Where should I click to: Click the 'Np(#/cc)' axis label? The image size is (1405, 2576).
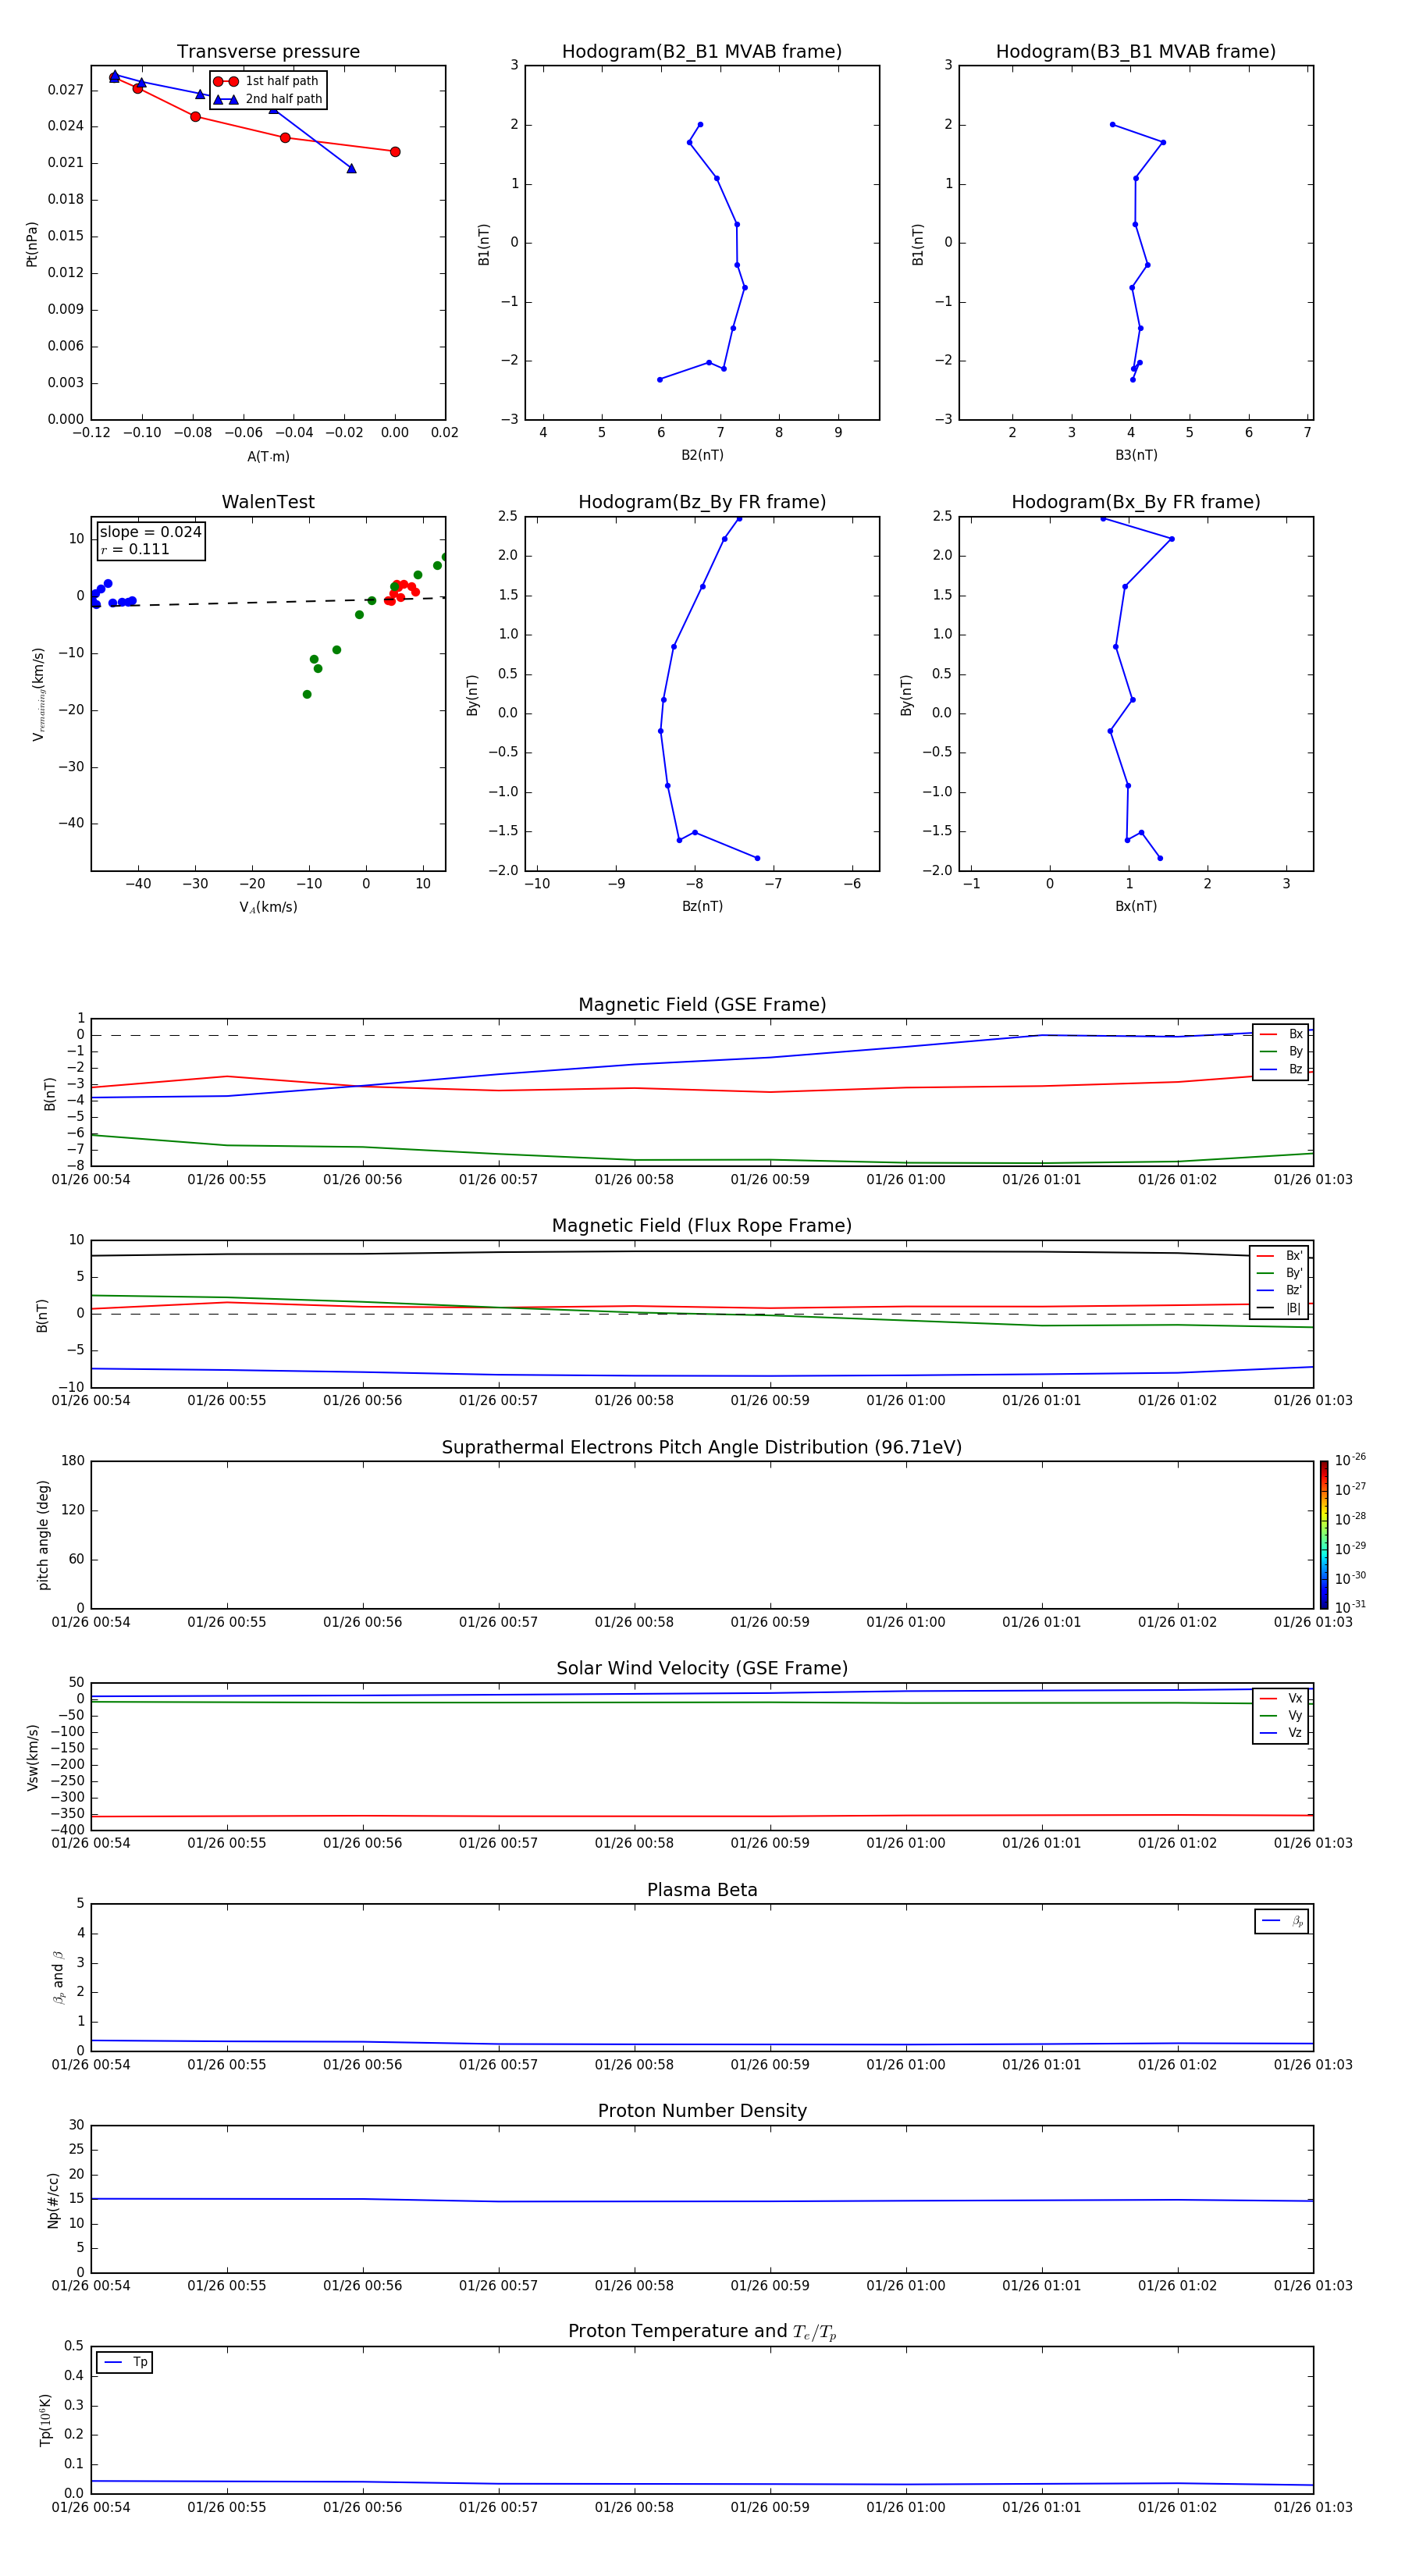[53, 2200]
